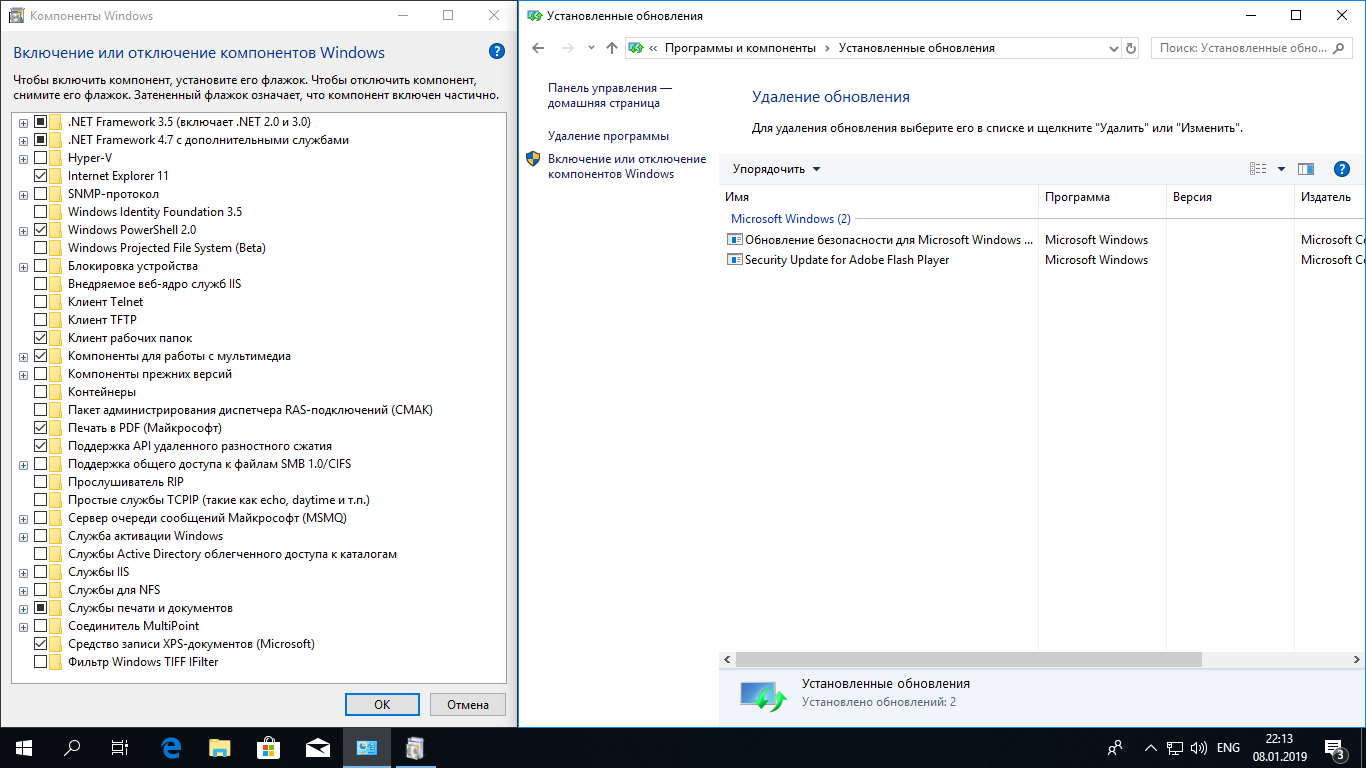
Task: Enable Фильтр Windows TIFF IFilter checkbox
Action: (x=41, y=662)
